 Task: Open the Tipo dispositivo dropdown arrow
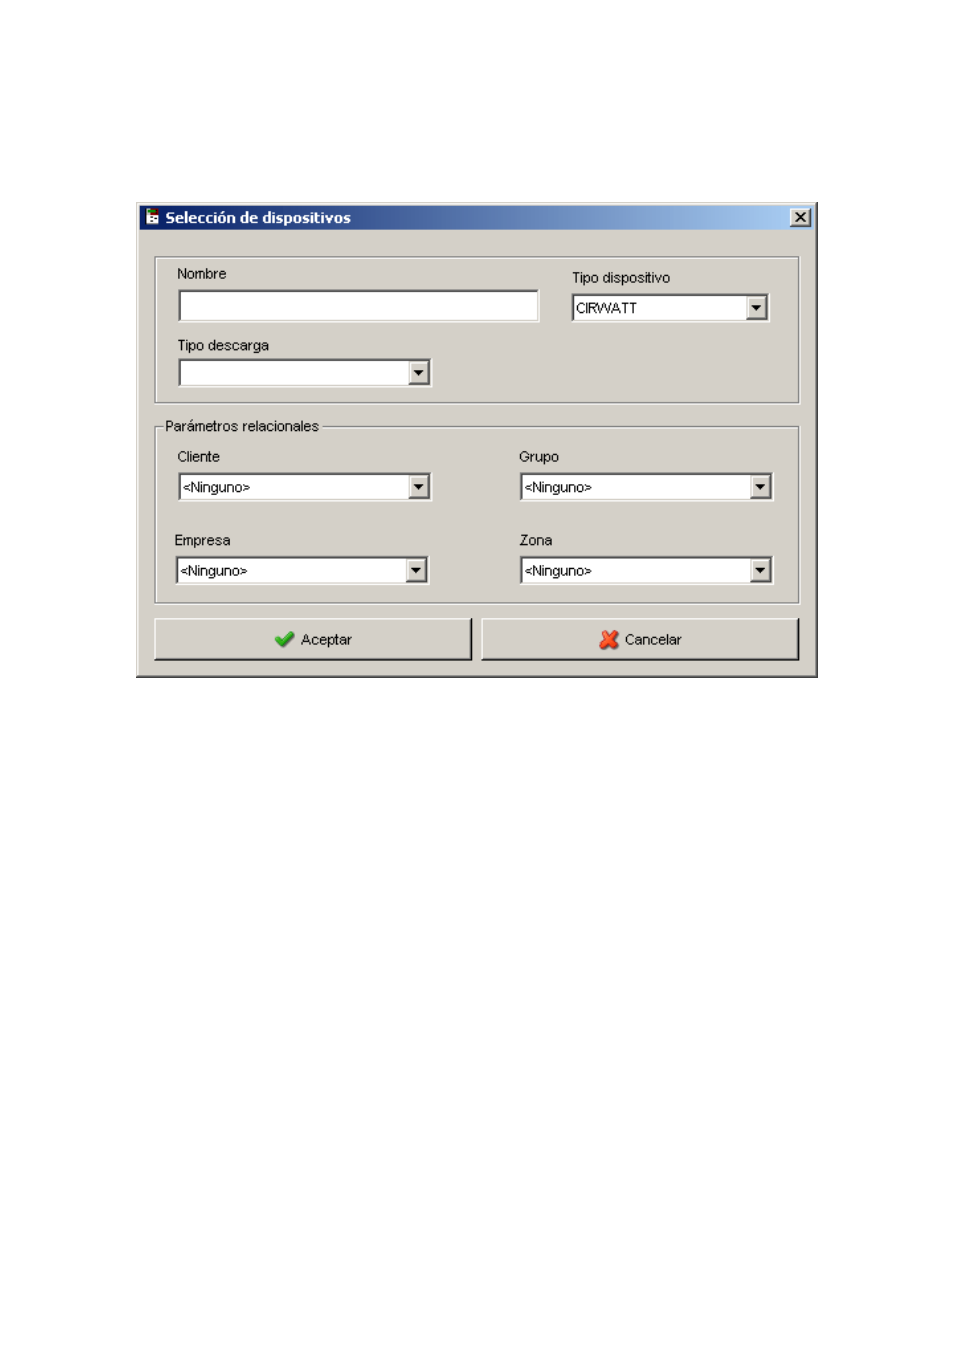point(757,308)
